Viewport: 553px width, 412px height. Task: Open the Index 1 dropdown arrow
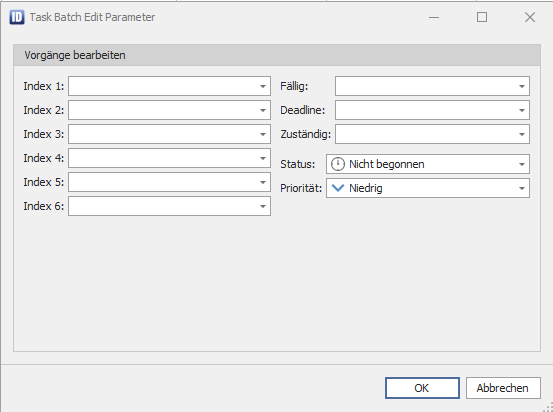tap(262, 86)
